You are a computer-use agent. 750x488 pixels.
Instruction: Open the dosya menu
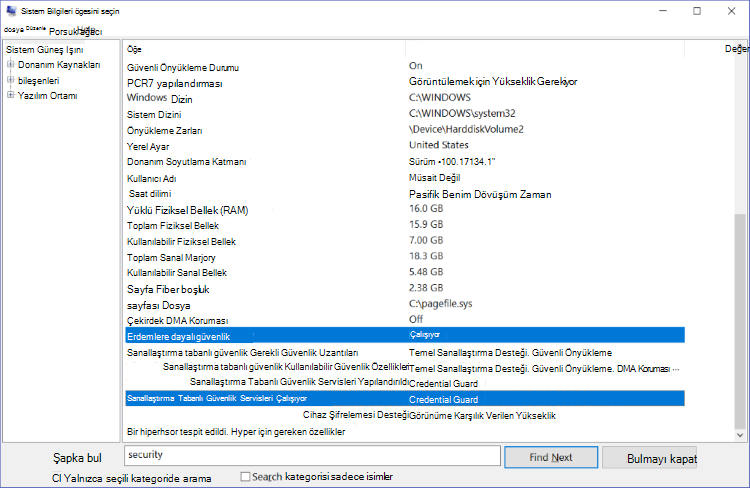14,30
